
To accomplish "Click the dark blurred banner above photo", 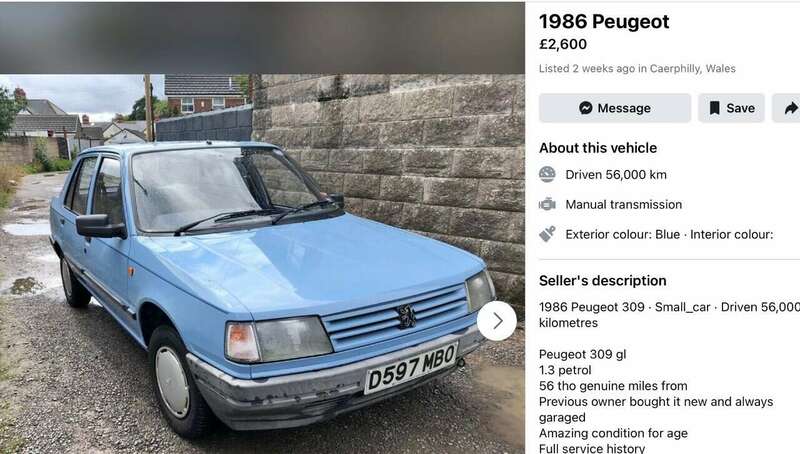I will click(x=262, y=38).
